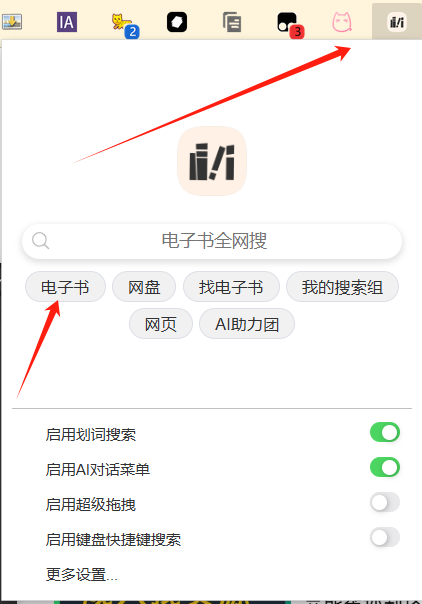Open the yellow cat extension with badge 2
Viewport: 422px width, 604px height.
tap(124, 25)
